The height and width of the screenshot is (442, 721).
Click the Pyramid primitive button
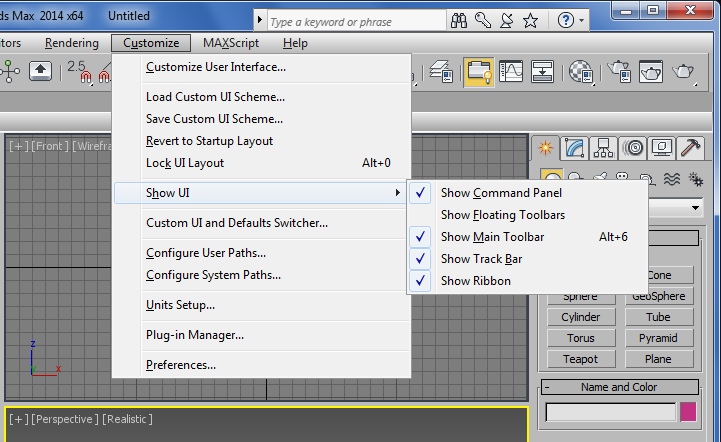pos(658,338)
